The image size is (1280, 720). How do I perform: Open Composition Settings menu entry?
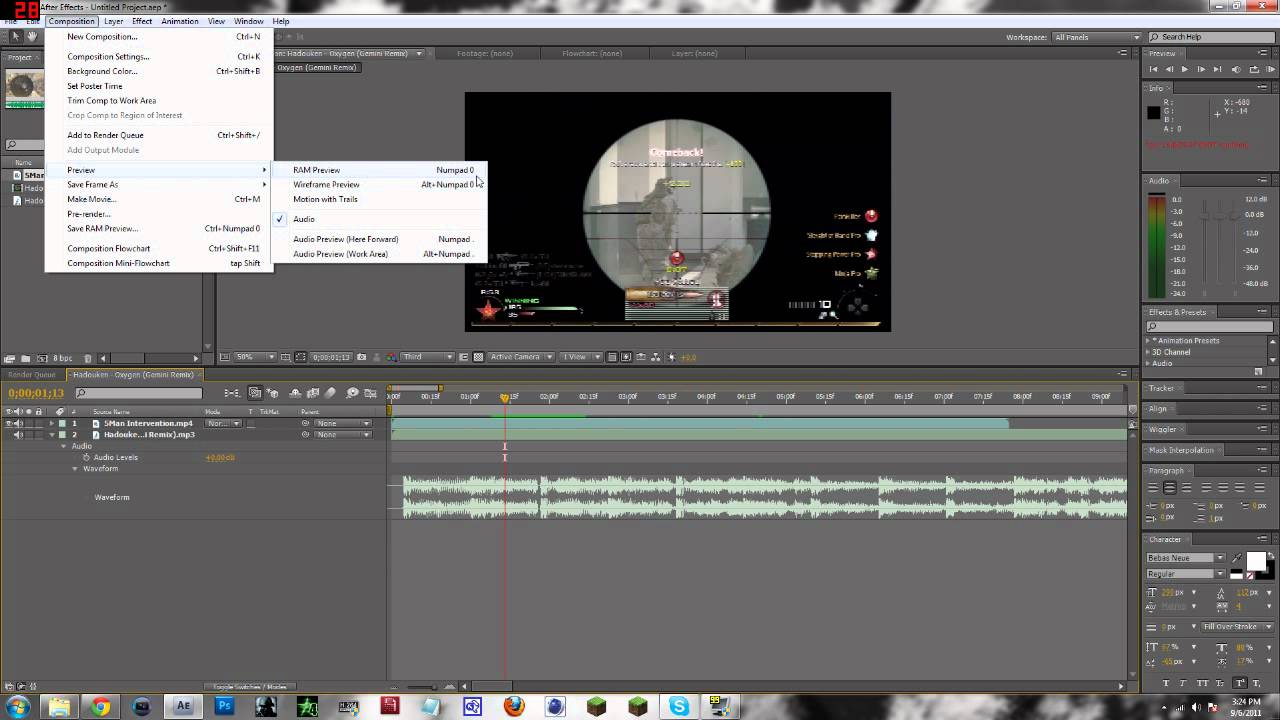159,57
